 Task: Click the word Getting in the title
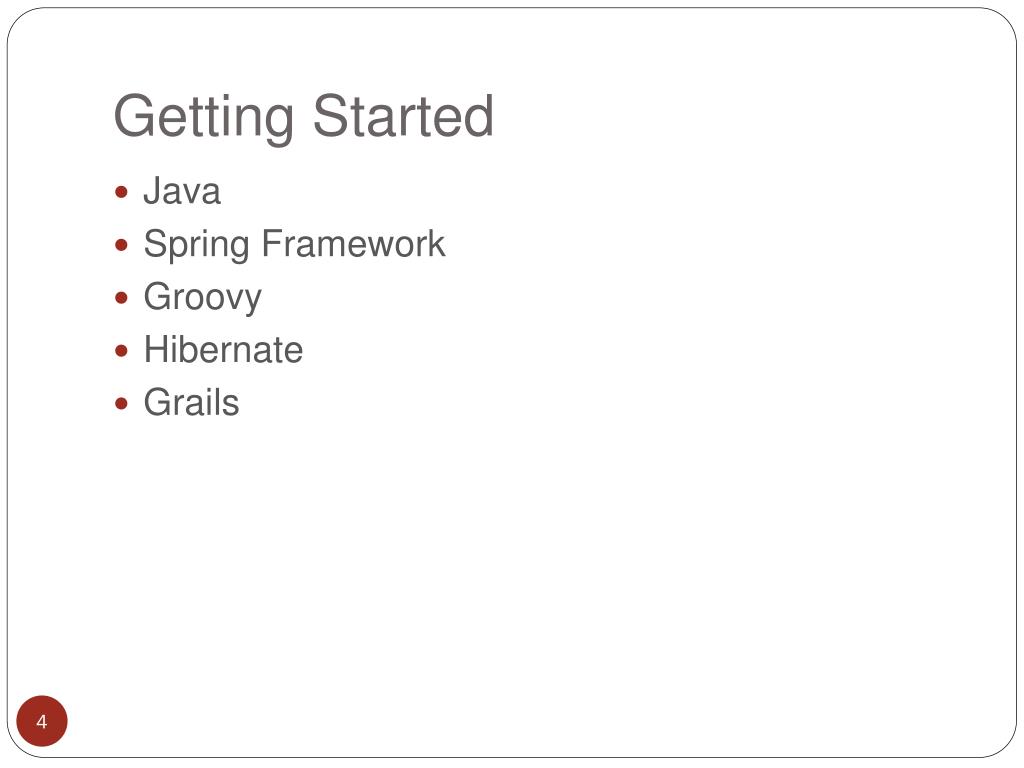tap(203, 116)
